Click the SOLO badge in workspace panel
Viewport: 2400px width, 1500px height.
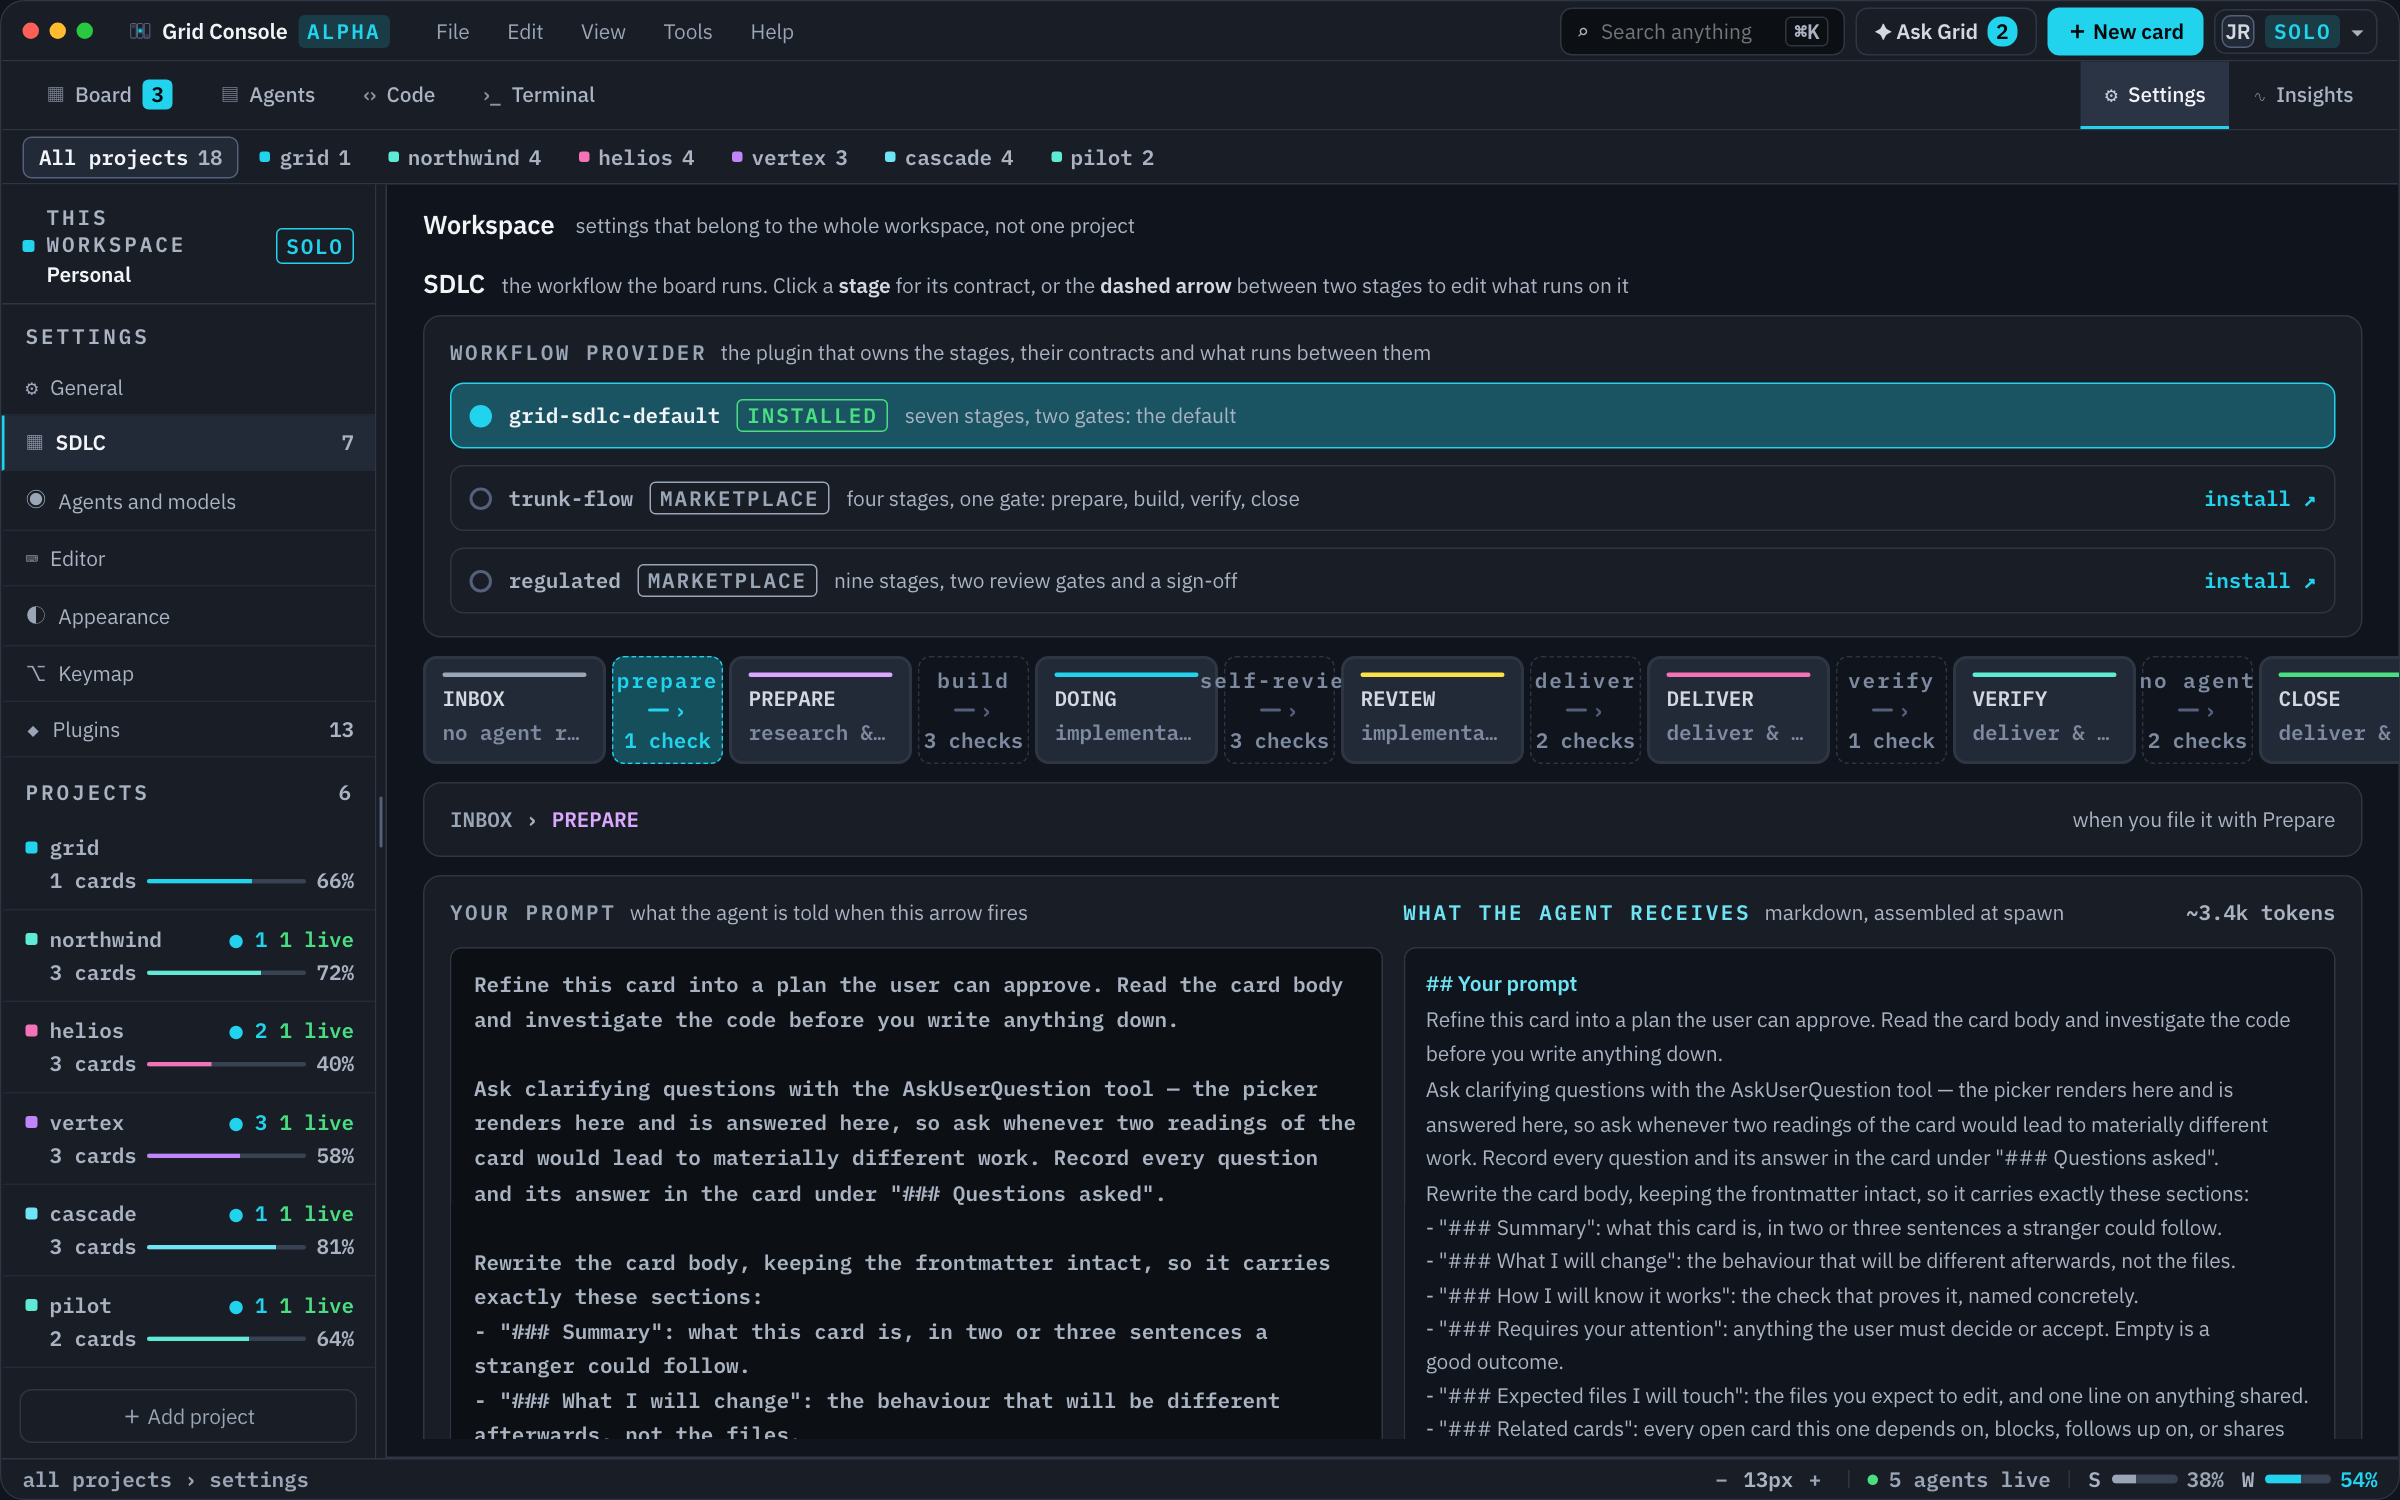click(314, 246)
